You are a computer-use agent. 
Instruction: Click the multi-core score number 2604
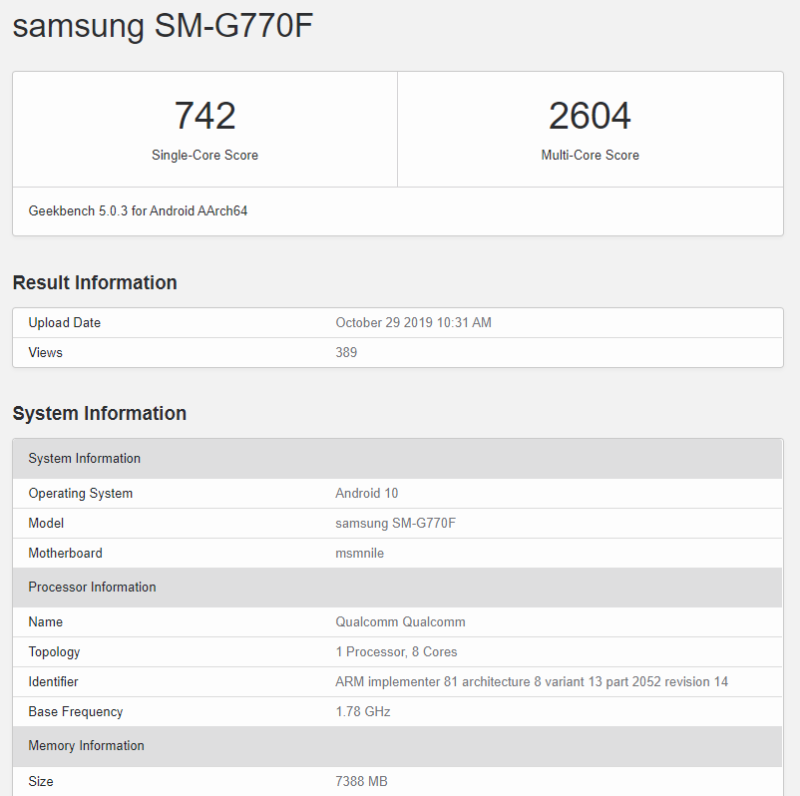(x=590, y=116)
